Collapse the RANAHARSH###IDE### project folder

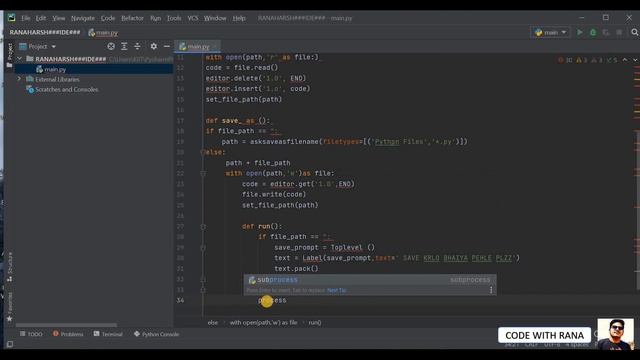pyautogui.click(x=19, y=59)
